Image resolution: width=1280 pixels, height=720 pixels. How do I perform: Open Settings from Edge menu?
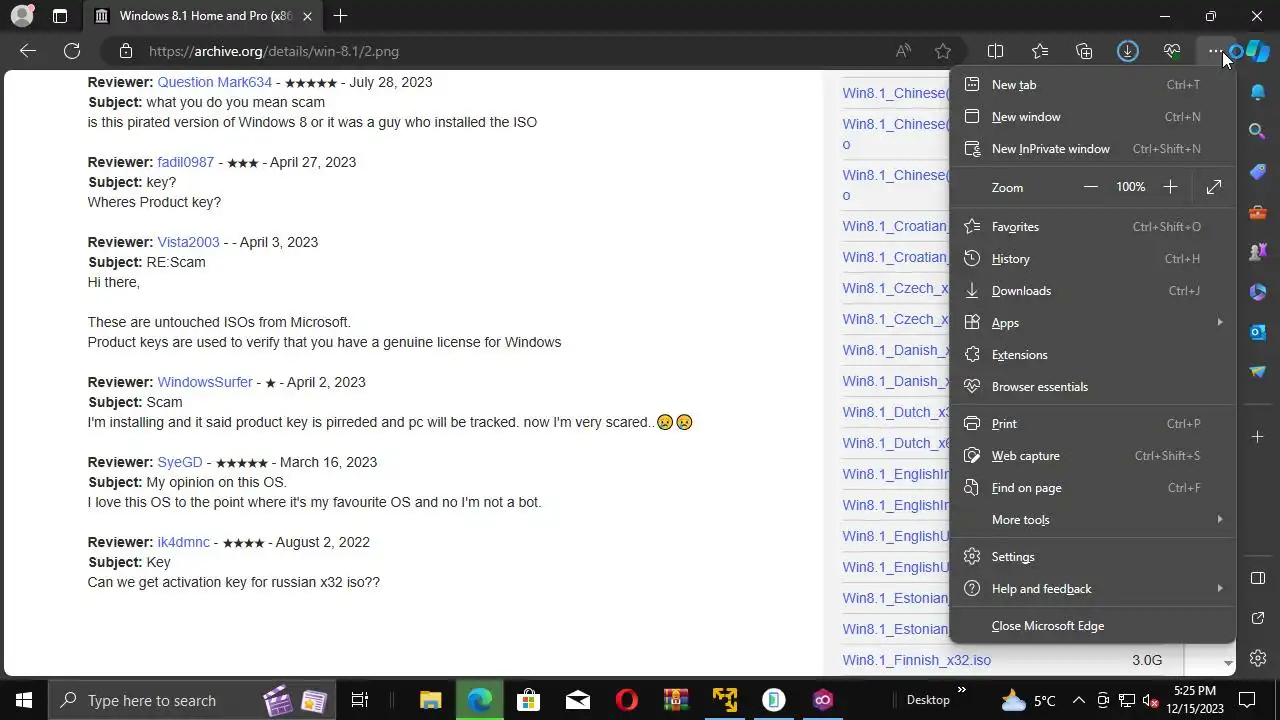pos(1092,557)
